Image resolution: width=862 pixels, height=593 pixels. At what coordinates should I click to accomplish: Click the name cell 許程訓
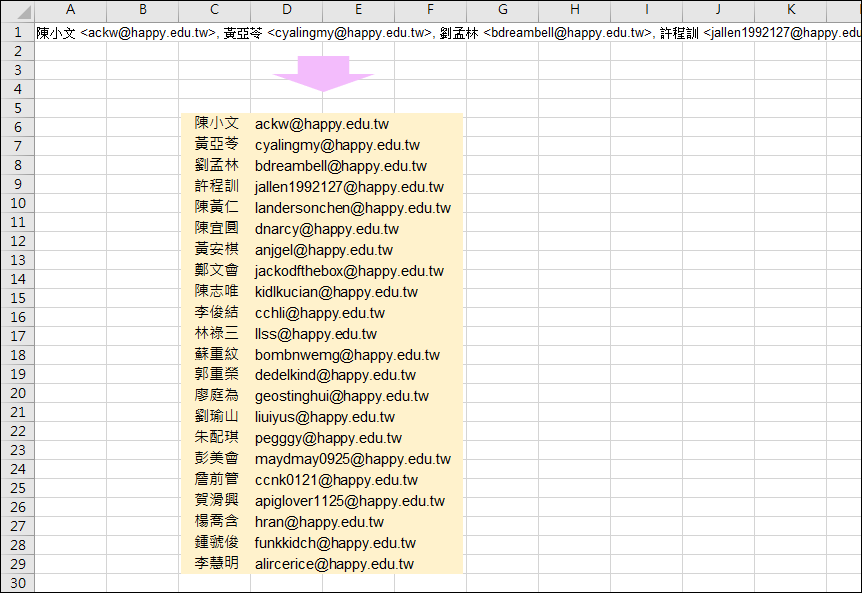pos(217,186)
